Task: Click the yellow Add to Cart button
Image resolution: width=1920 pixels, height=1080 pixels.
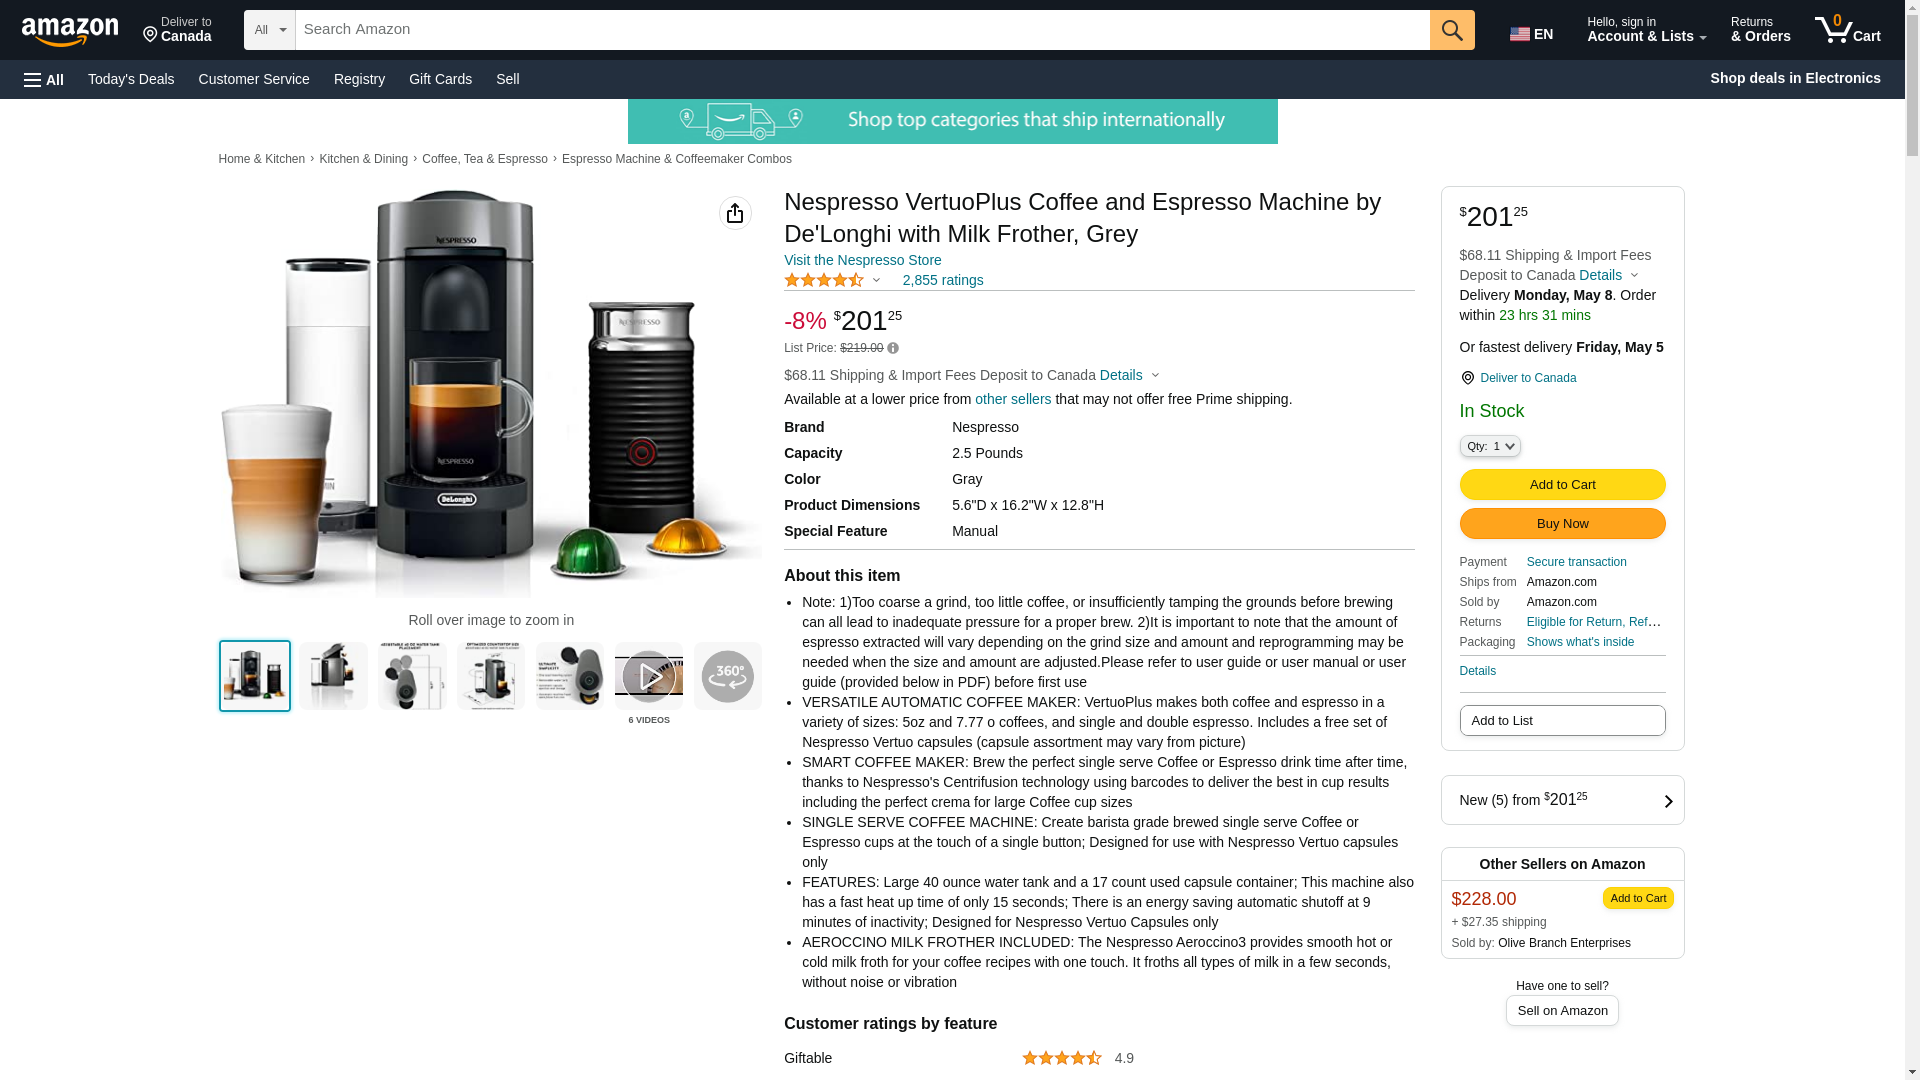Action: coord(1562,485)
